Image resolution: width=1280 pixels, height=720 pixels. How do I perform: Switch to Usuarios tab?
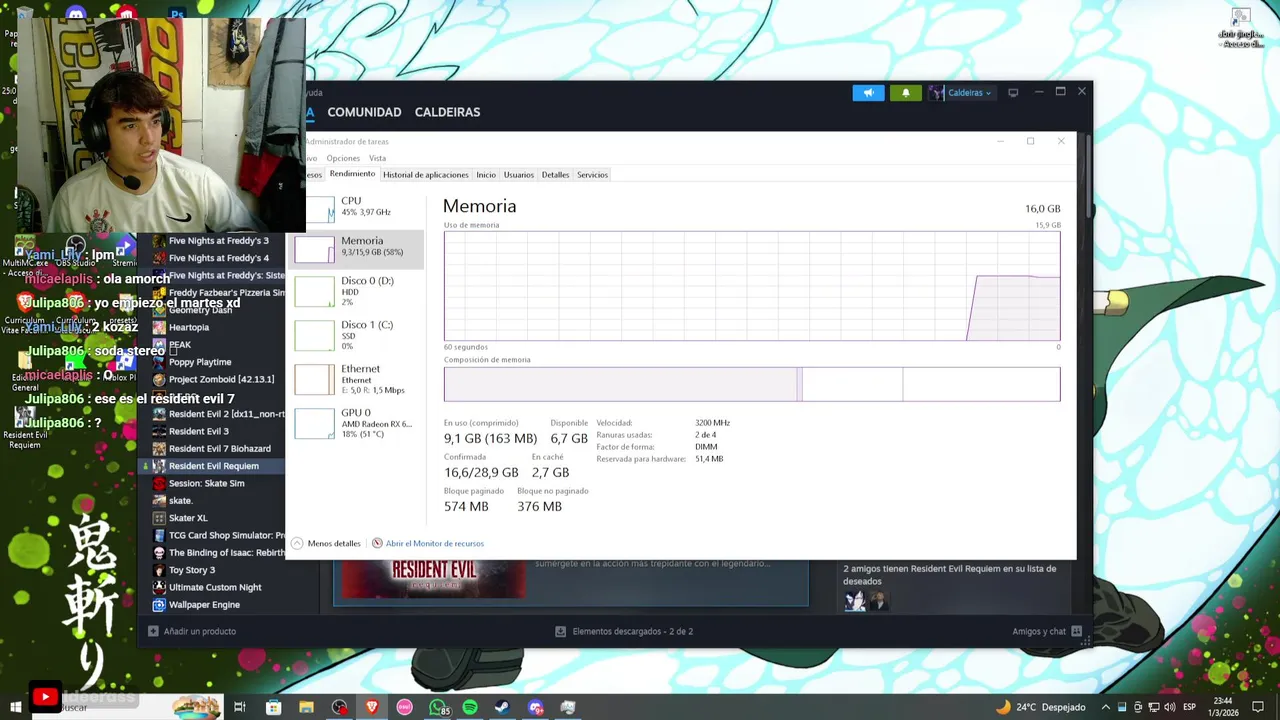[518, 175]
